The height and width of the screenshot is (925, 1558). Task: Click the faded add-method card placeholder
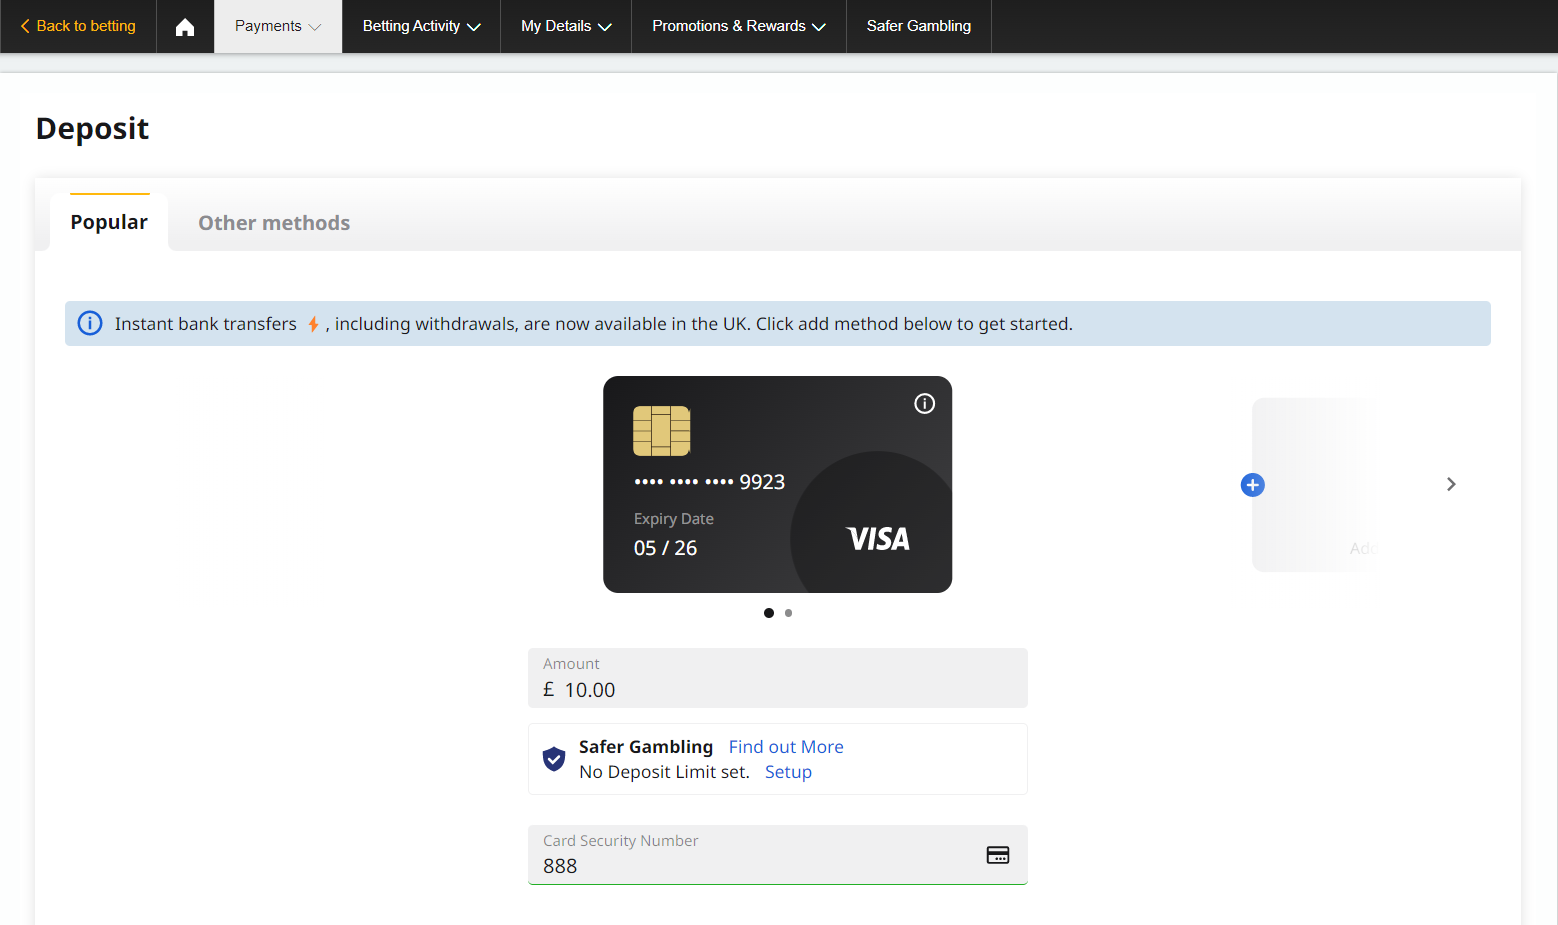(1315, 485)
